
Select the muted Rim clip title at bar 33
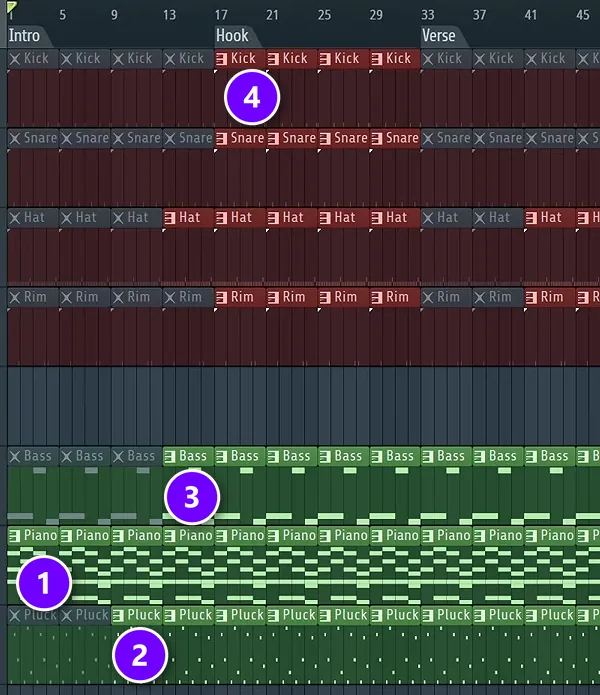pyautogui.click(x=448, y=297)
